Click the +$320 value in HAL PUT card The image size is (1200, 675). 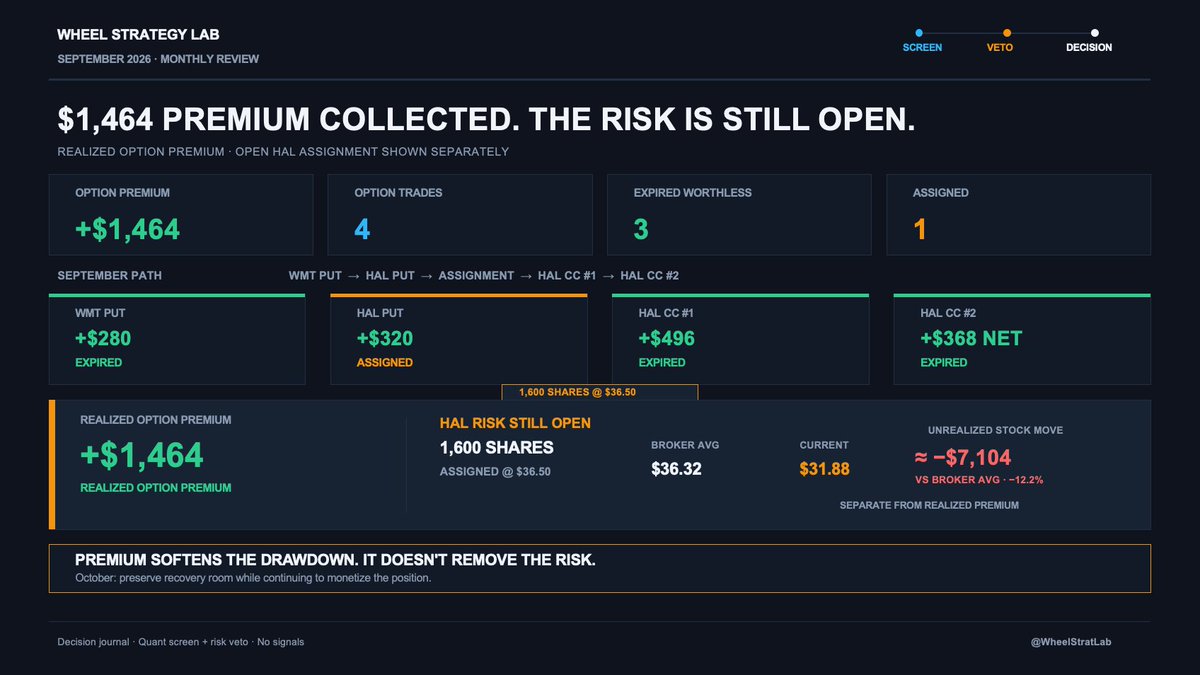[x=385, y=338]
